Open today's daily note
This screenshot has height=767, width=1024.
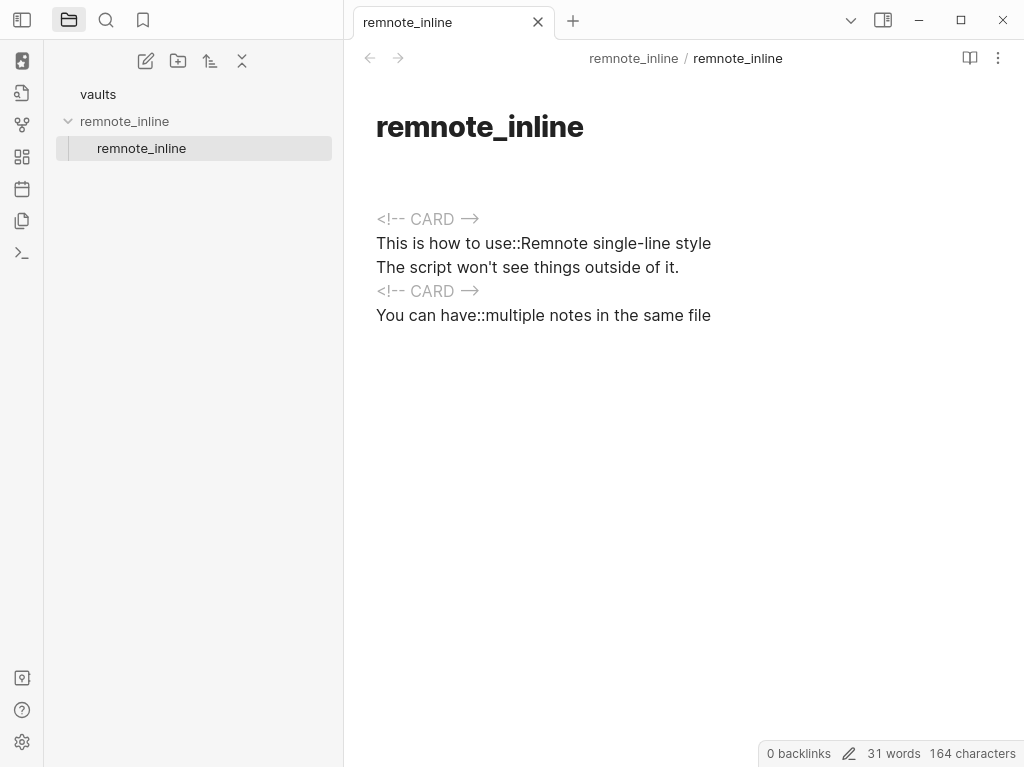click(x=22, y=189)
